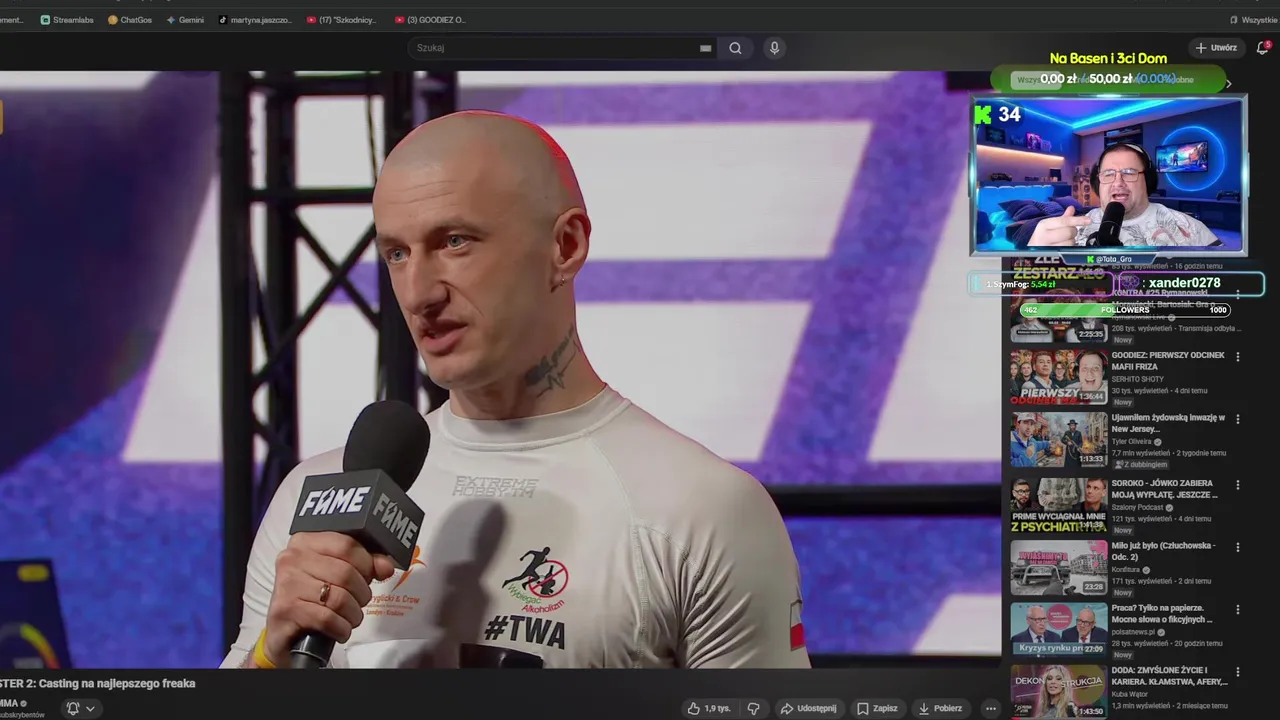This screenshot has height=720, width=1280.
Task: Open GOODIEZ: PIERWSZY ODCINEK MAFII FRIZA video
Action: [x=1167, y=361]
